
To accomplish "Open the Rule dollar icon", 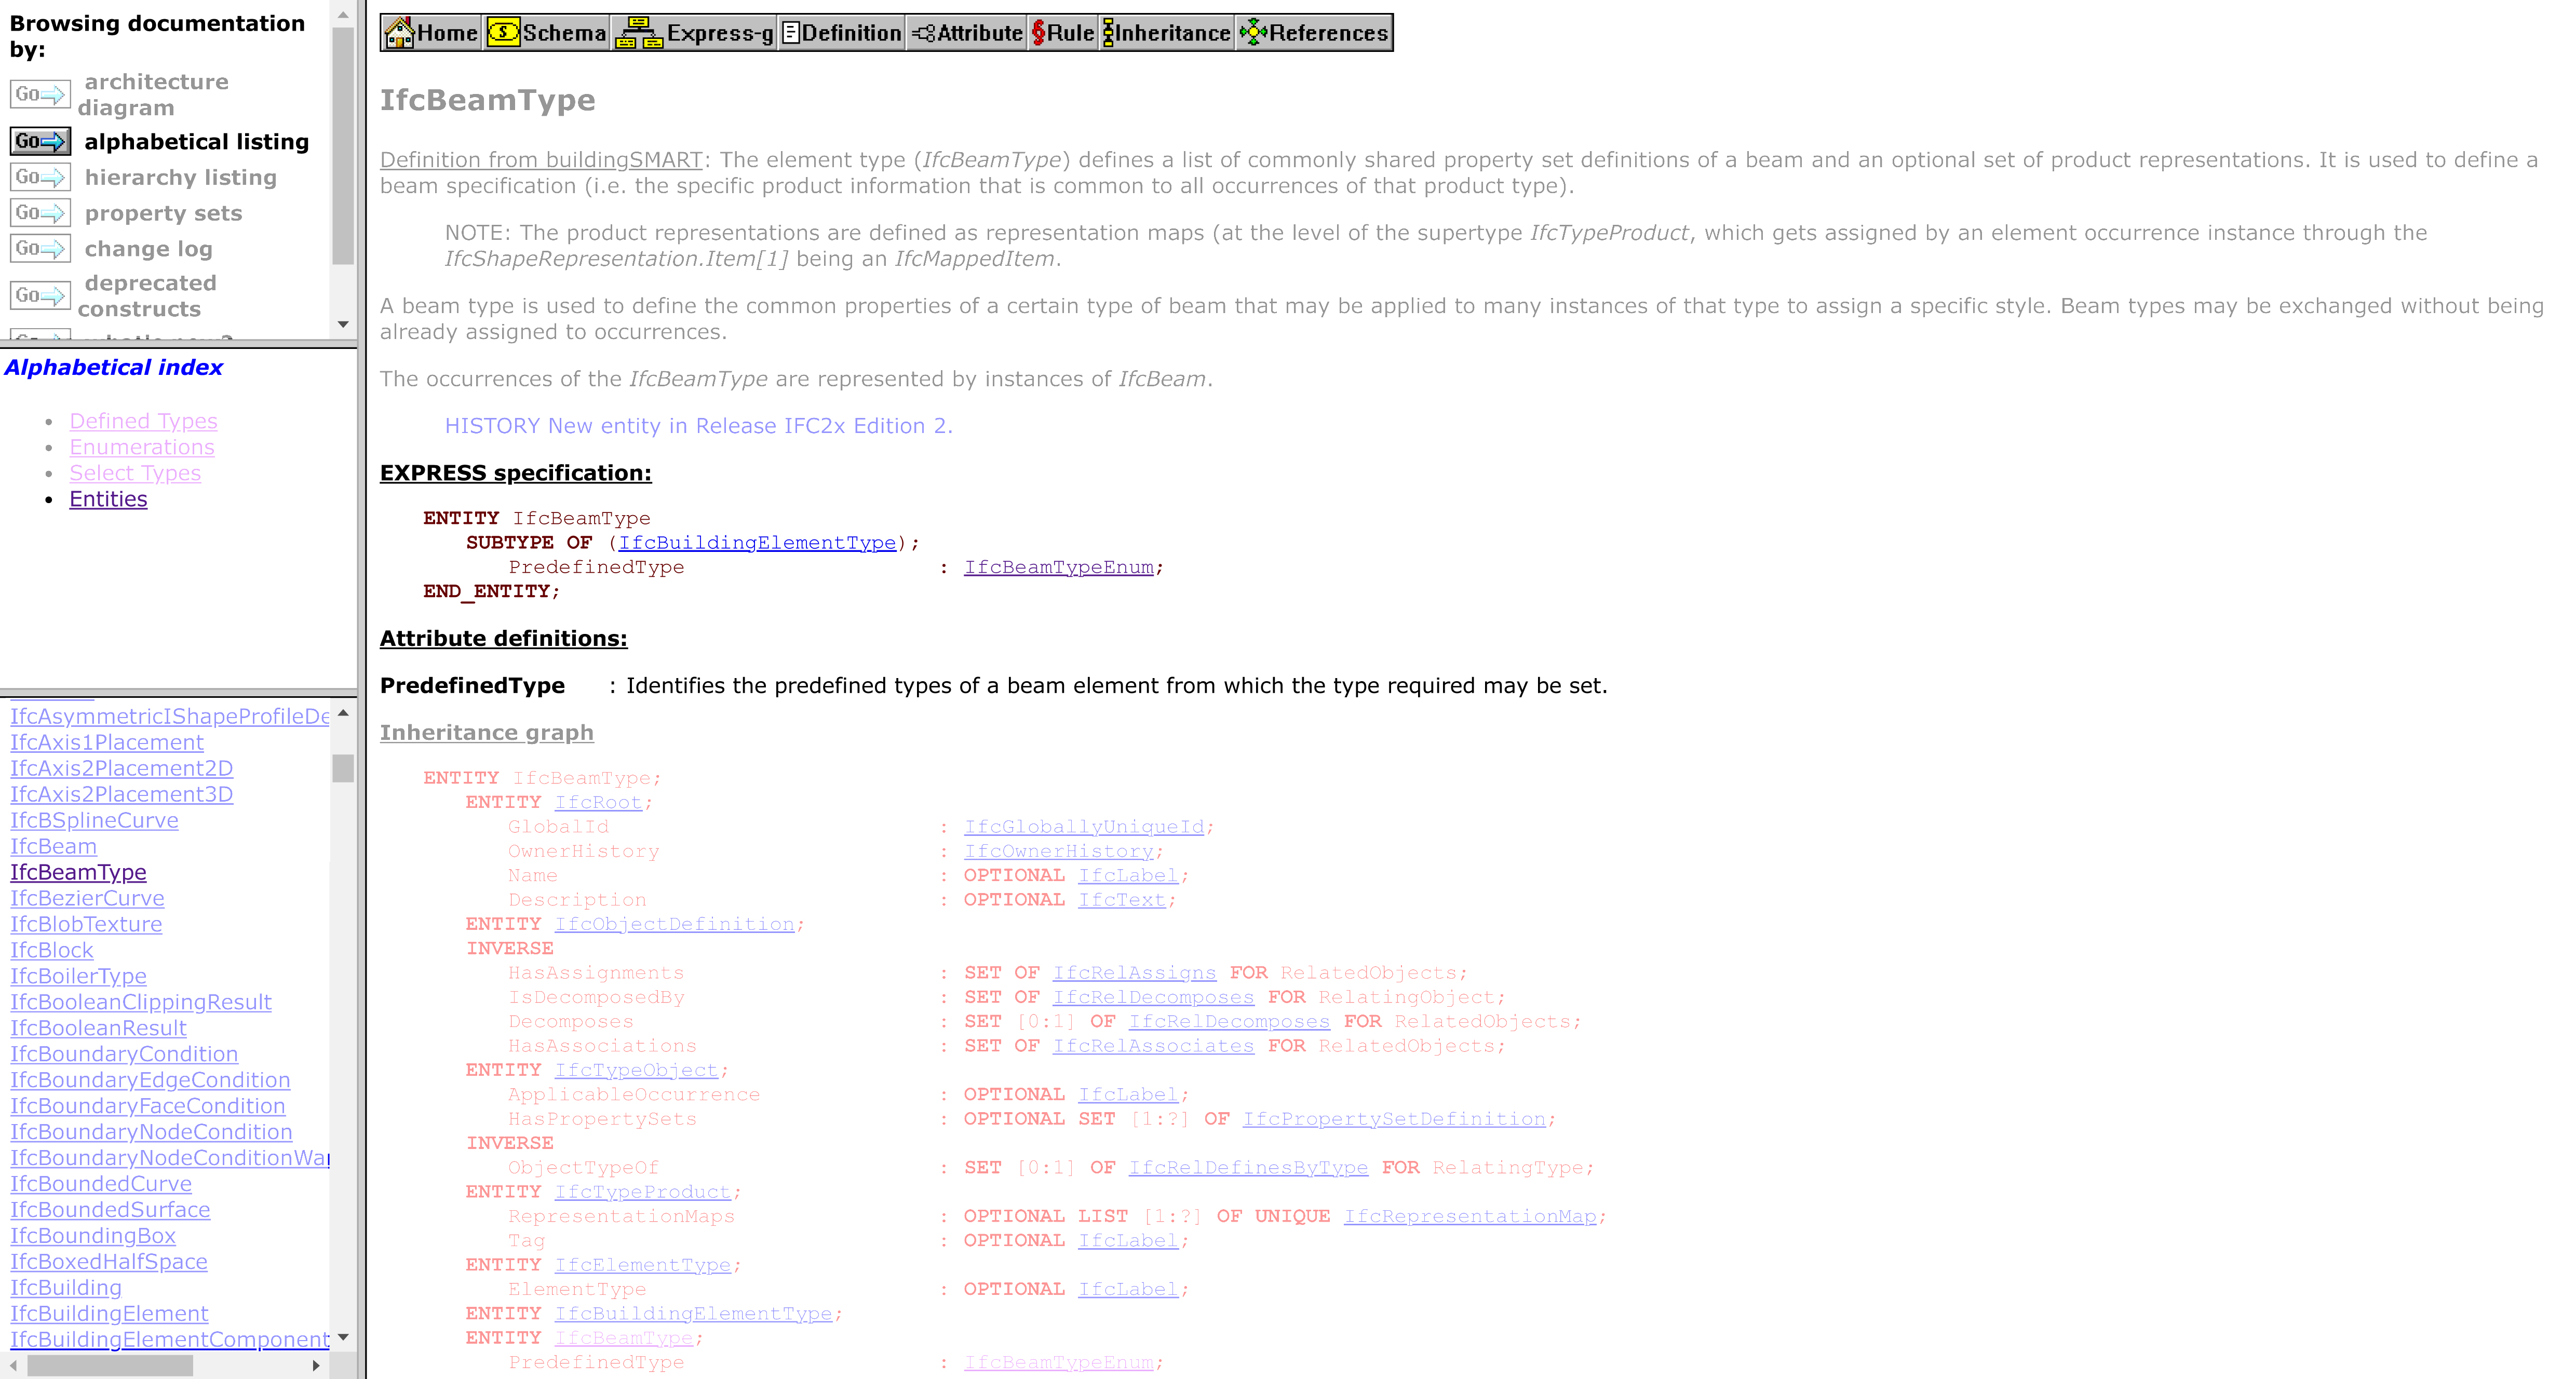I will click(1038, 33).
